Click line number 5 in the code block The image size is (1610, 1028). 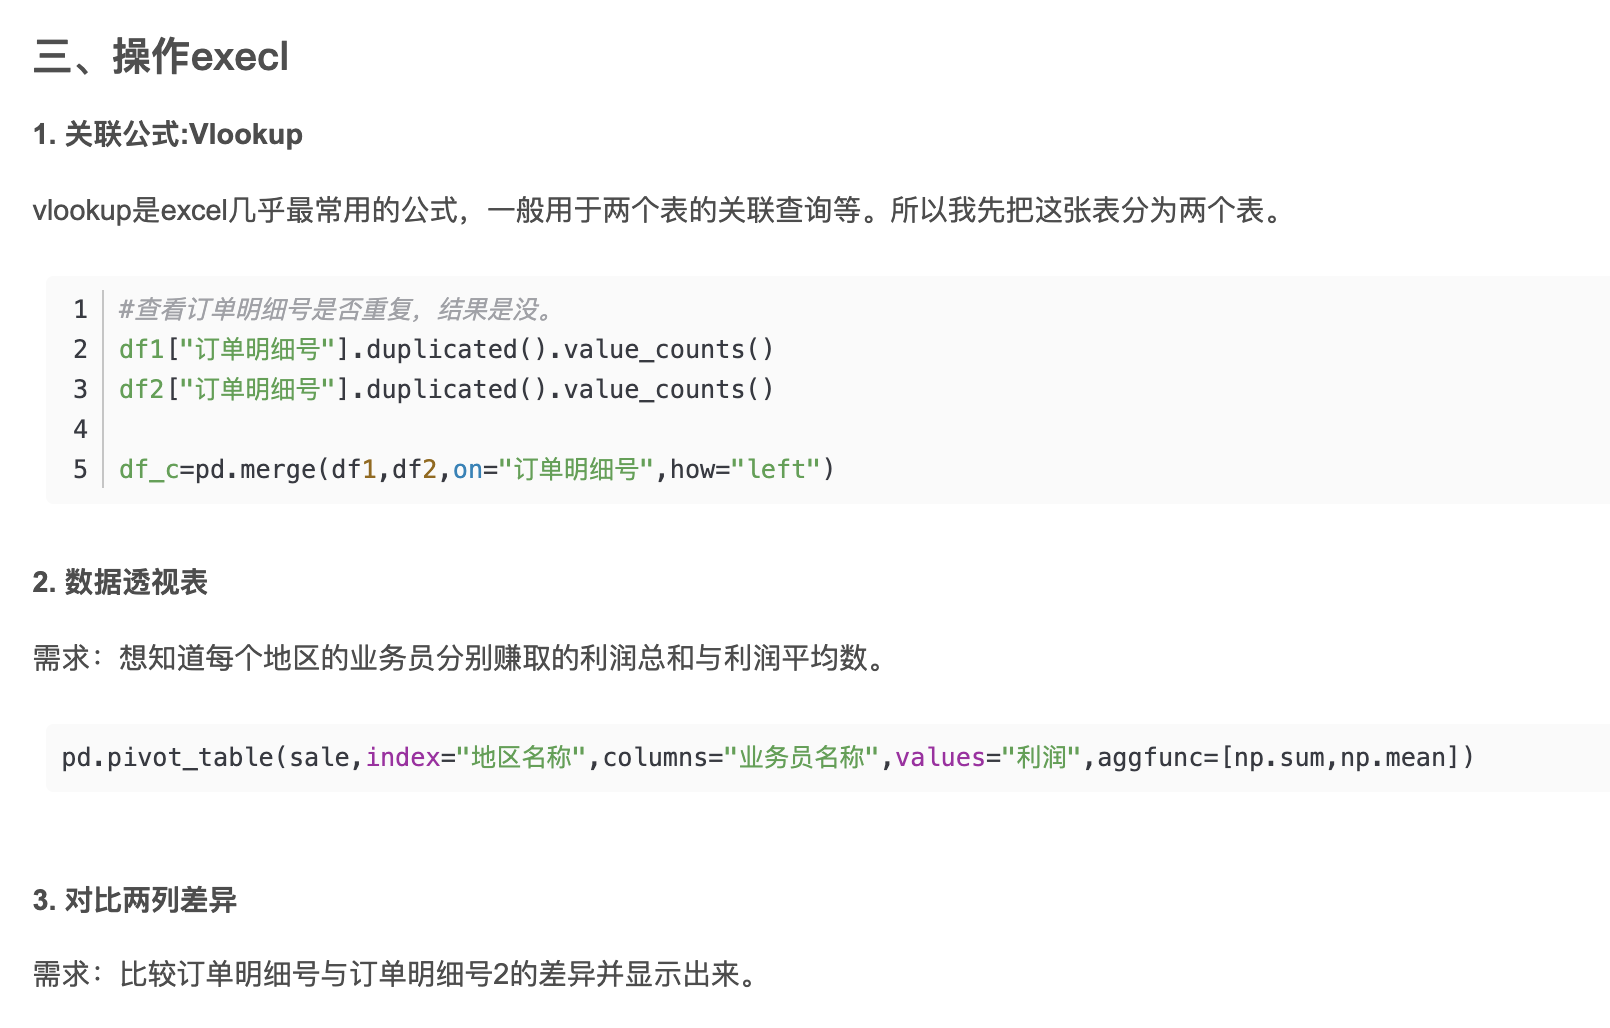pyautogui.click(x=80, y=469)
